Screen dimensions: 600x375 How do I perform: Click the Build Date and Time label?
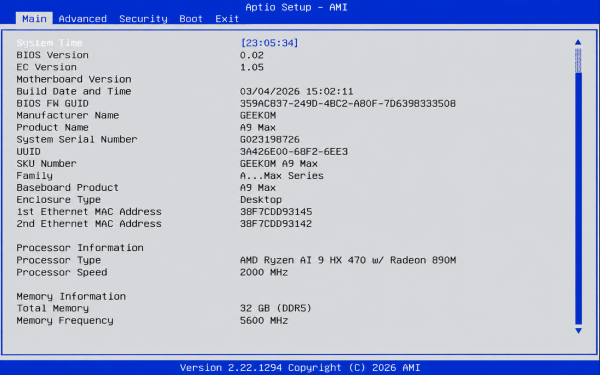pos(74,91)
